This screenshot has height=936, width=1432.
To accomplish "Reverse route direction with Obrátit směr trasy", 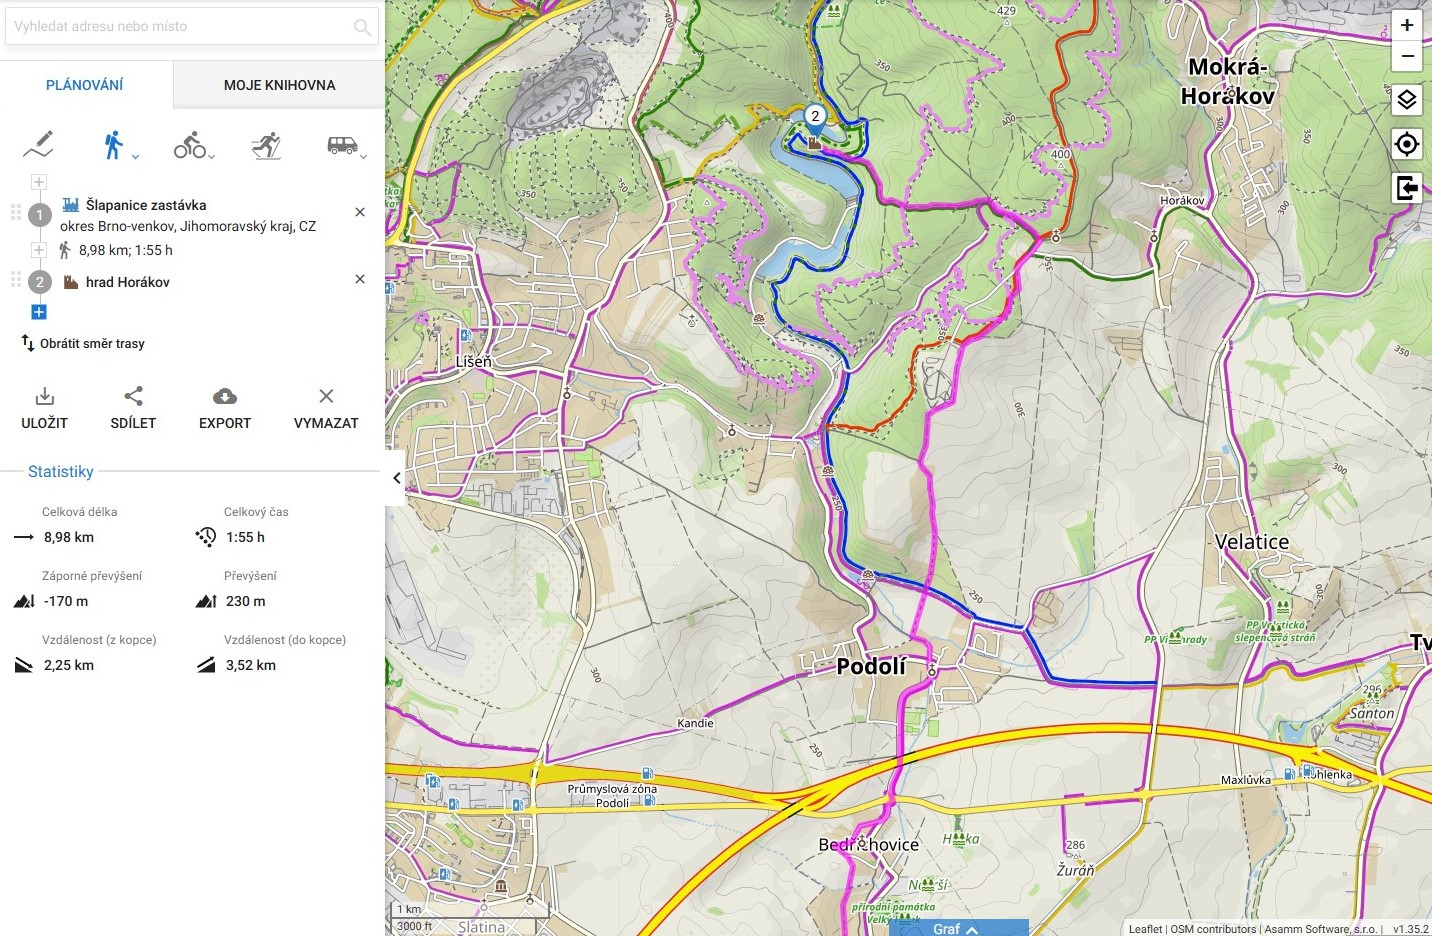I will (83, 343).
